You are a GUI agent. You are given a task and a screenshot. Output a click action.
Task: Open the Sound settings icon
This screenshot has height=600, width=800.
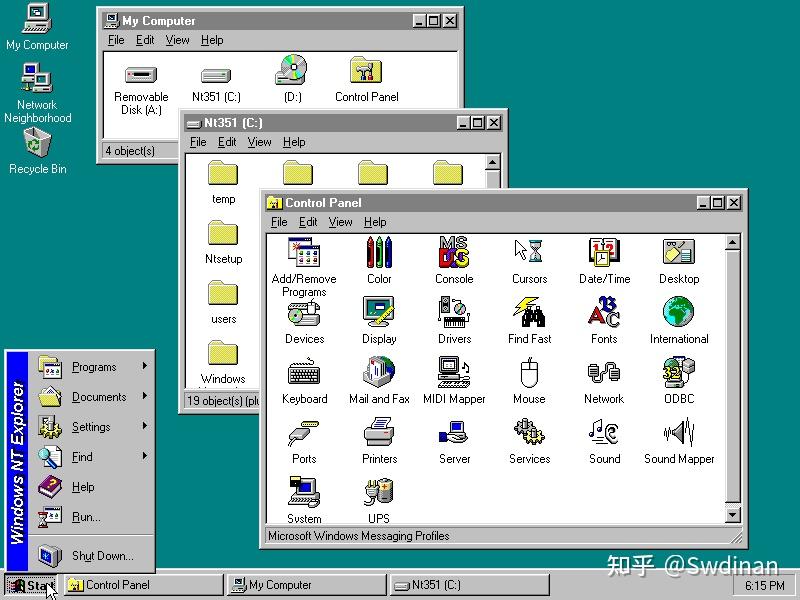(x=604, y=434)
